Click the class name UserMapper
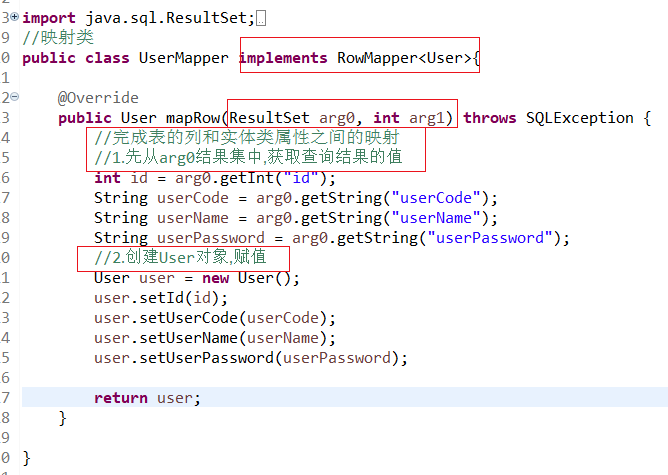This screenshot has width=668, height=475. point(184,58)
